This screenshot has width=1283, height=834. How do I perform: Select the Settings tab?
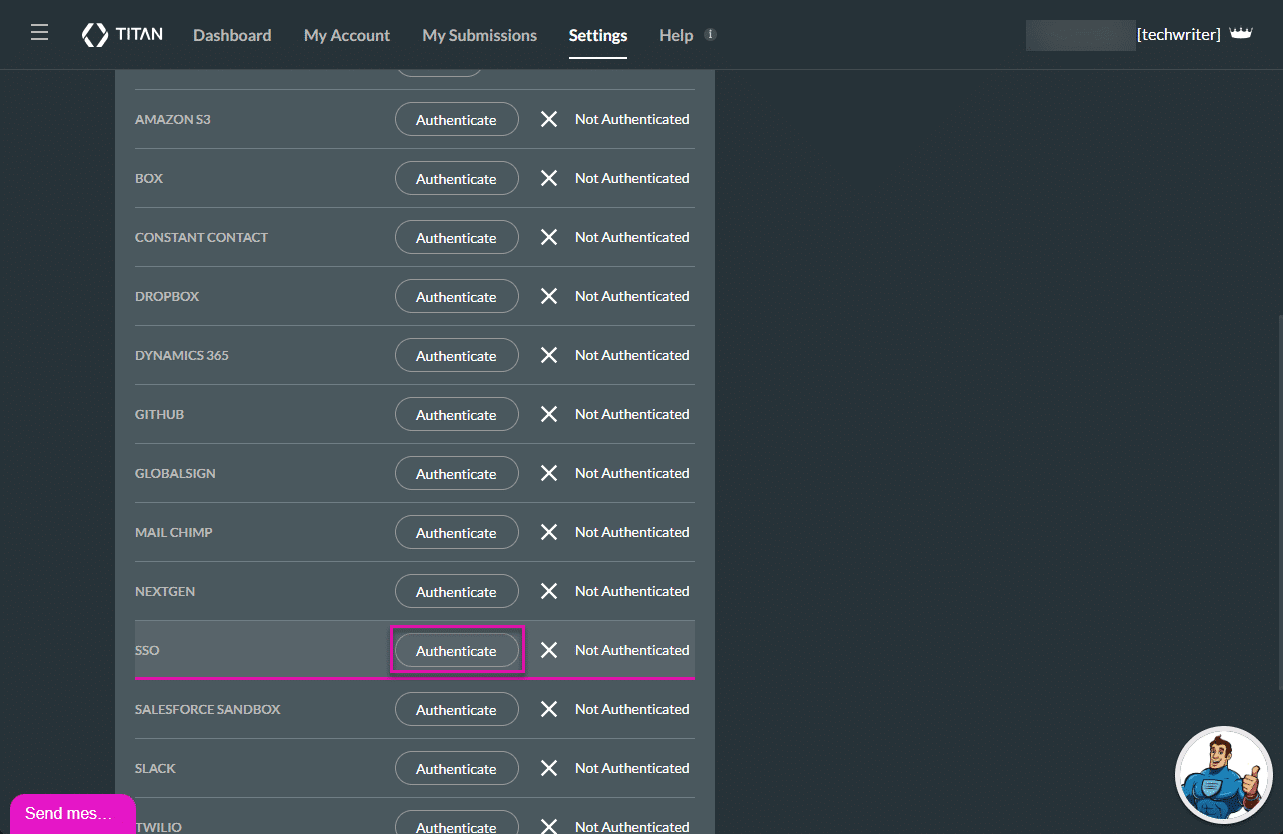point(598,35)
